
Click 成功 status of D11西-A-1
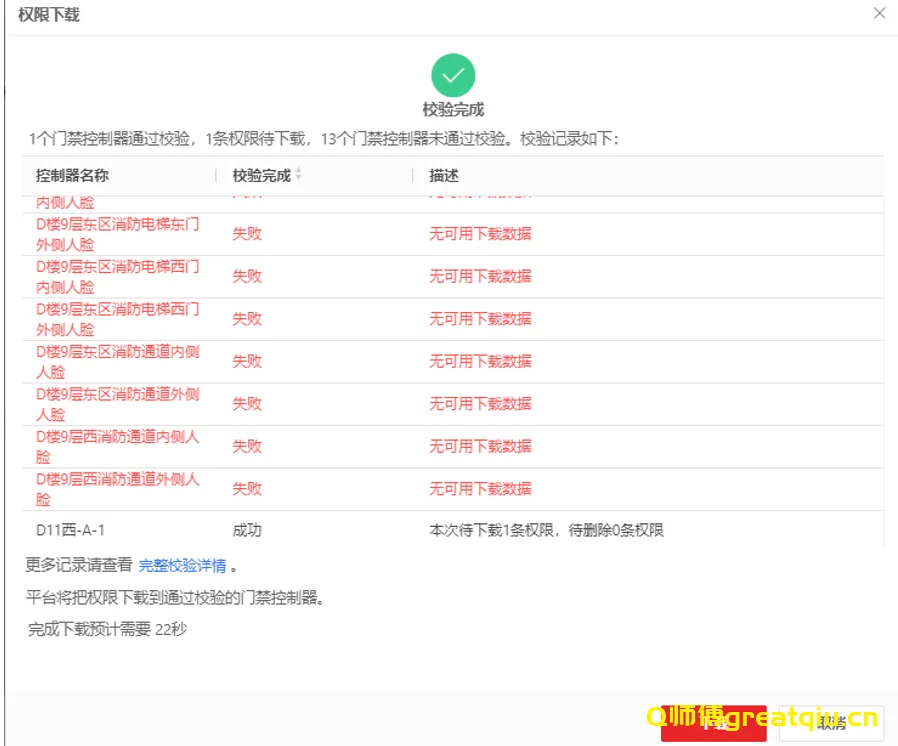point(247,530)
